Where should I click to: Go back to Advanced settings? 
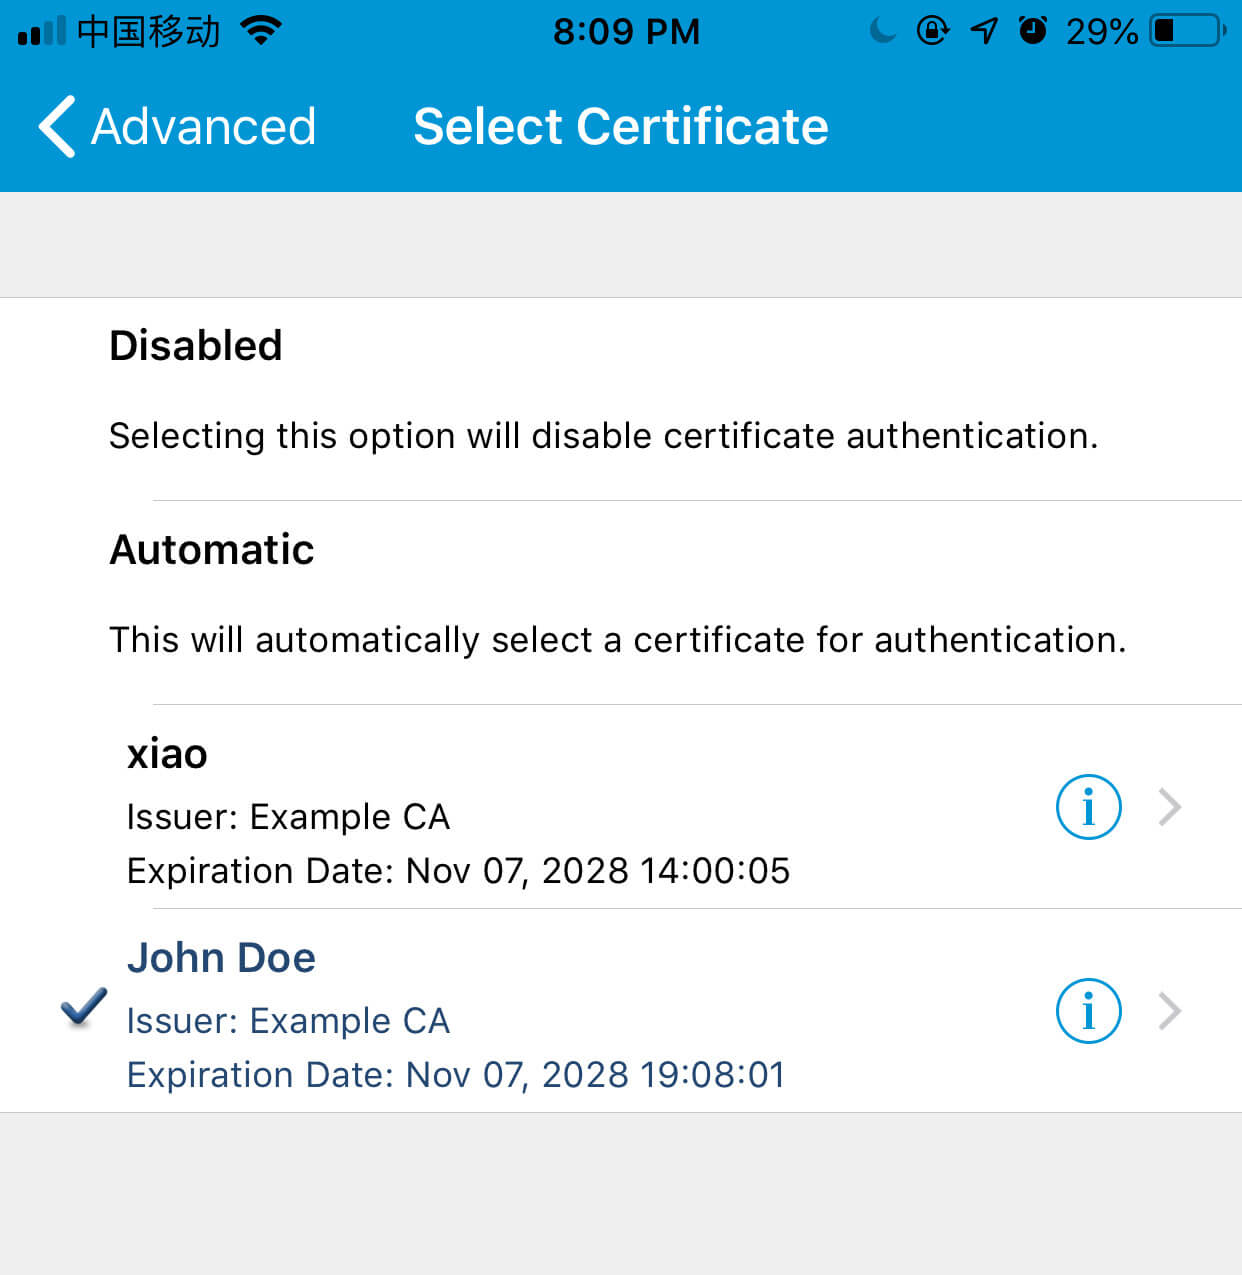point(203,127)
